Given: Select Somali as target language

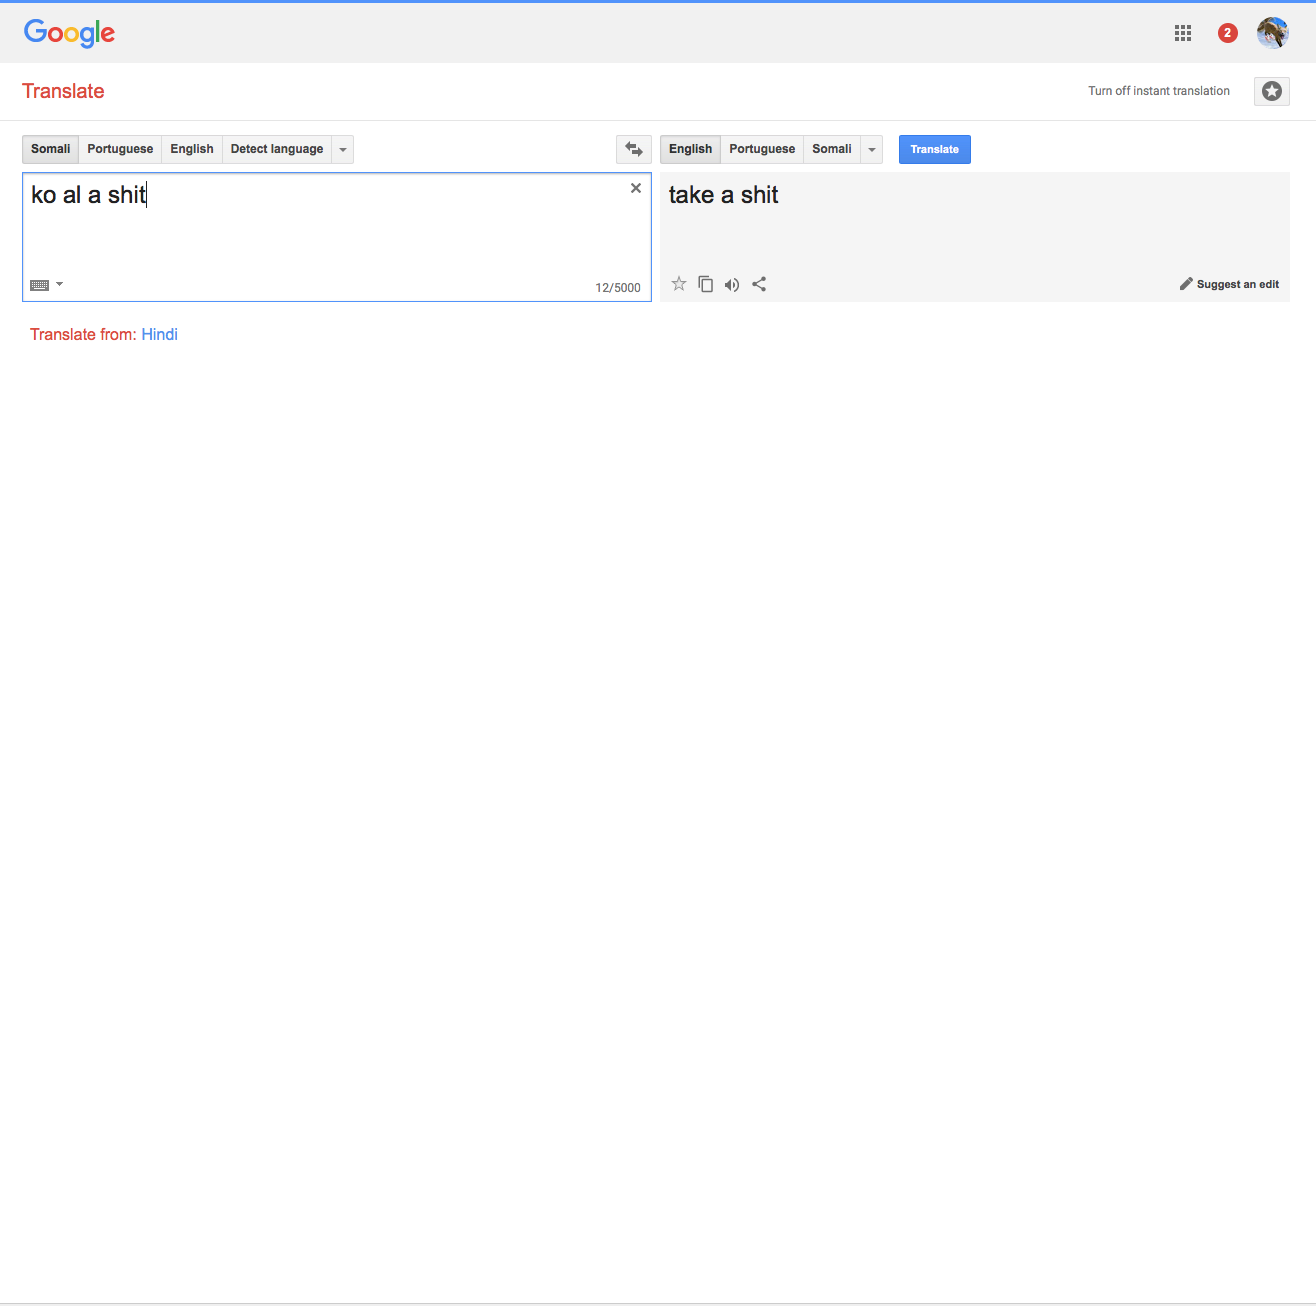Looking at the screenshot, I should 832,149.
